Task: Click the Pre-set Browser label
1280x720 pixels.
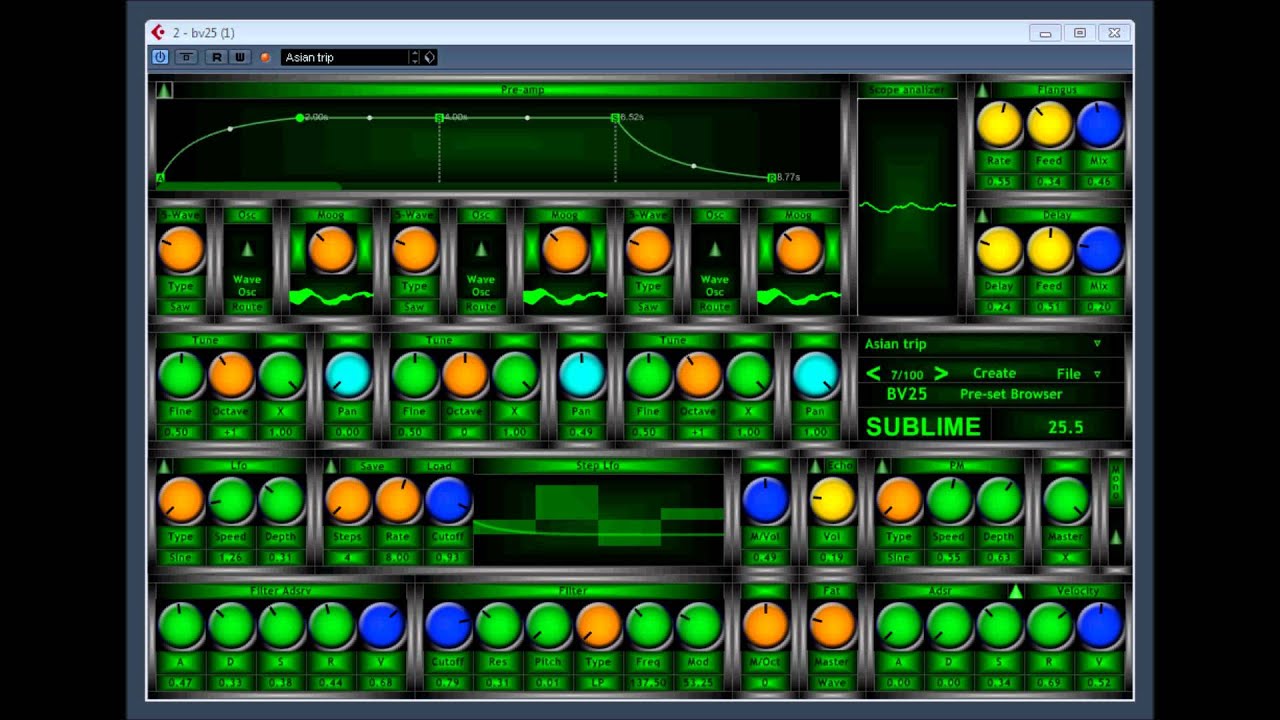Action: pos(1011,394)
